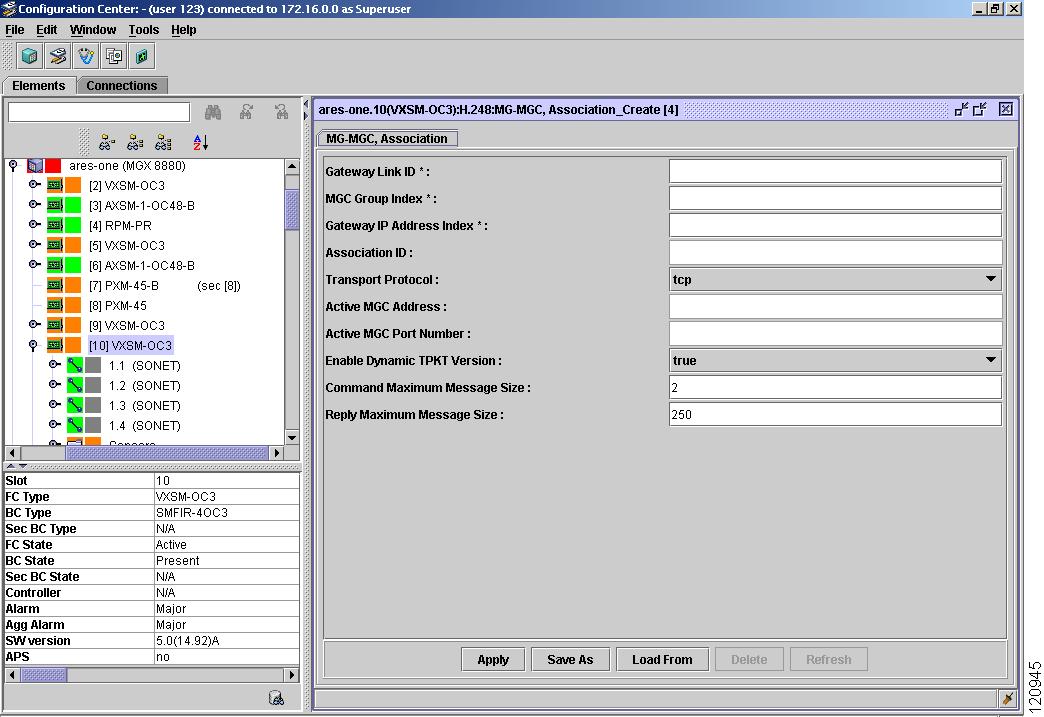1044x717 pixels.
Task: Click the find next binoculars icon
Action: (x=246, y=112)
